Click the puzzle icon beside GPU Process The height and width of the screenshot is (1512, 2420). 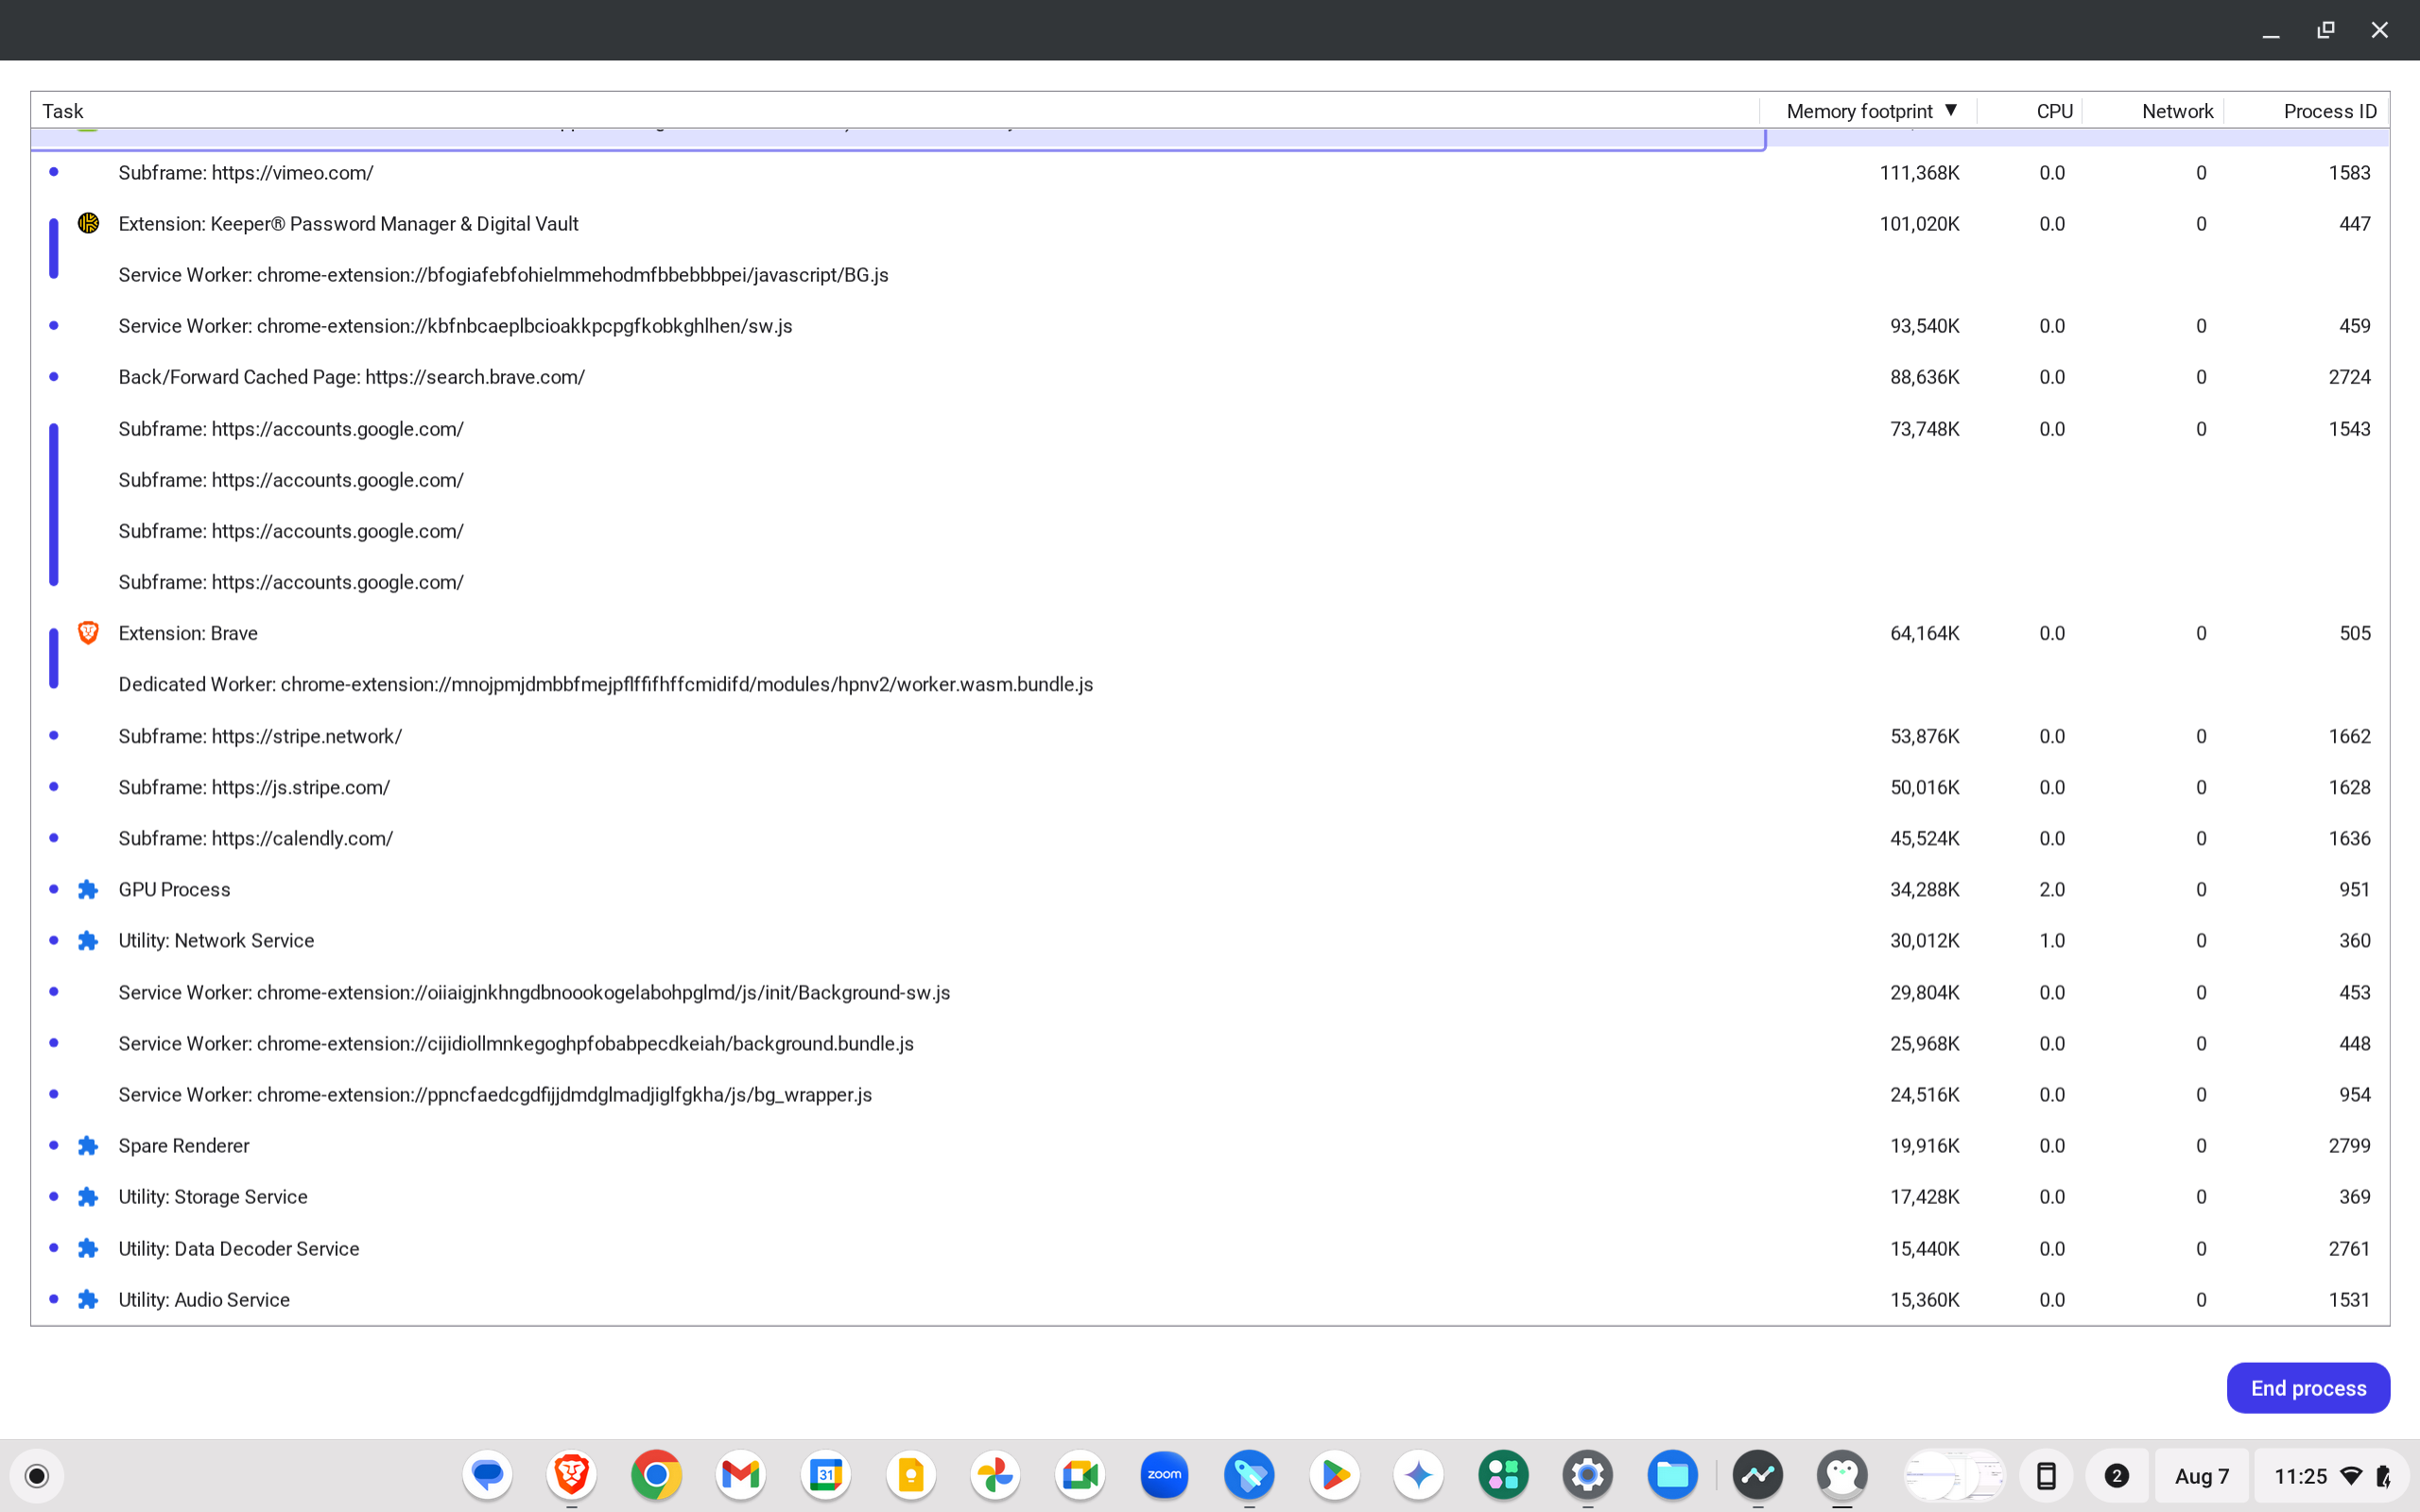(88, 889)
